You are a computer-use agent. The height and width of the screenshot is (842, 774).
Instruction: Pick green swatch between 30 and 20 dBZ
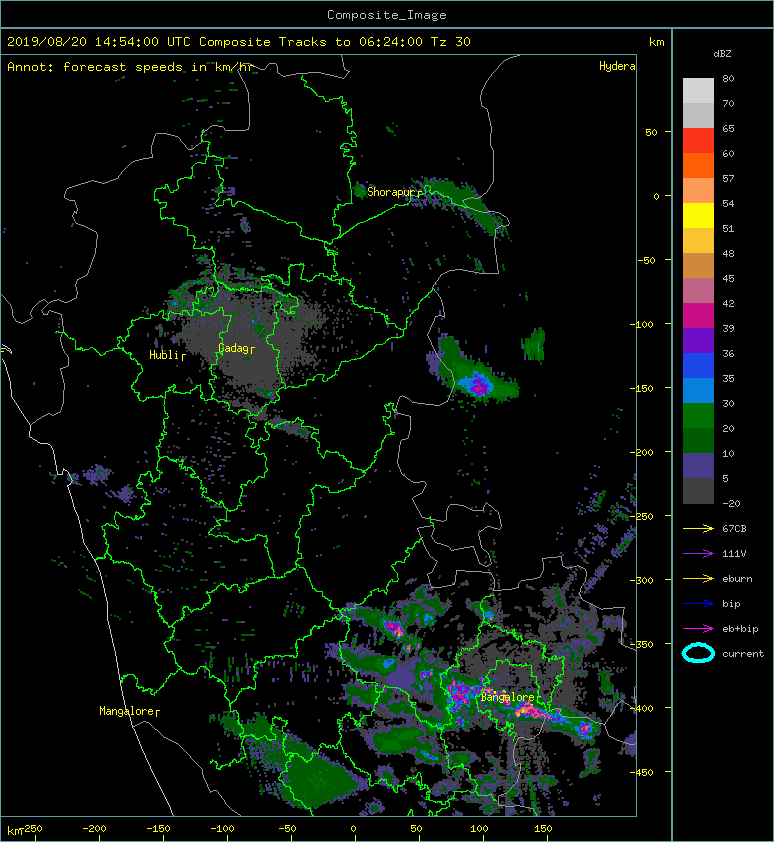(698, 415)
